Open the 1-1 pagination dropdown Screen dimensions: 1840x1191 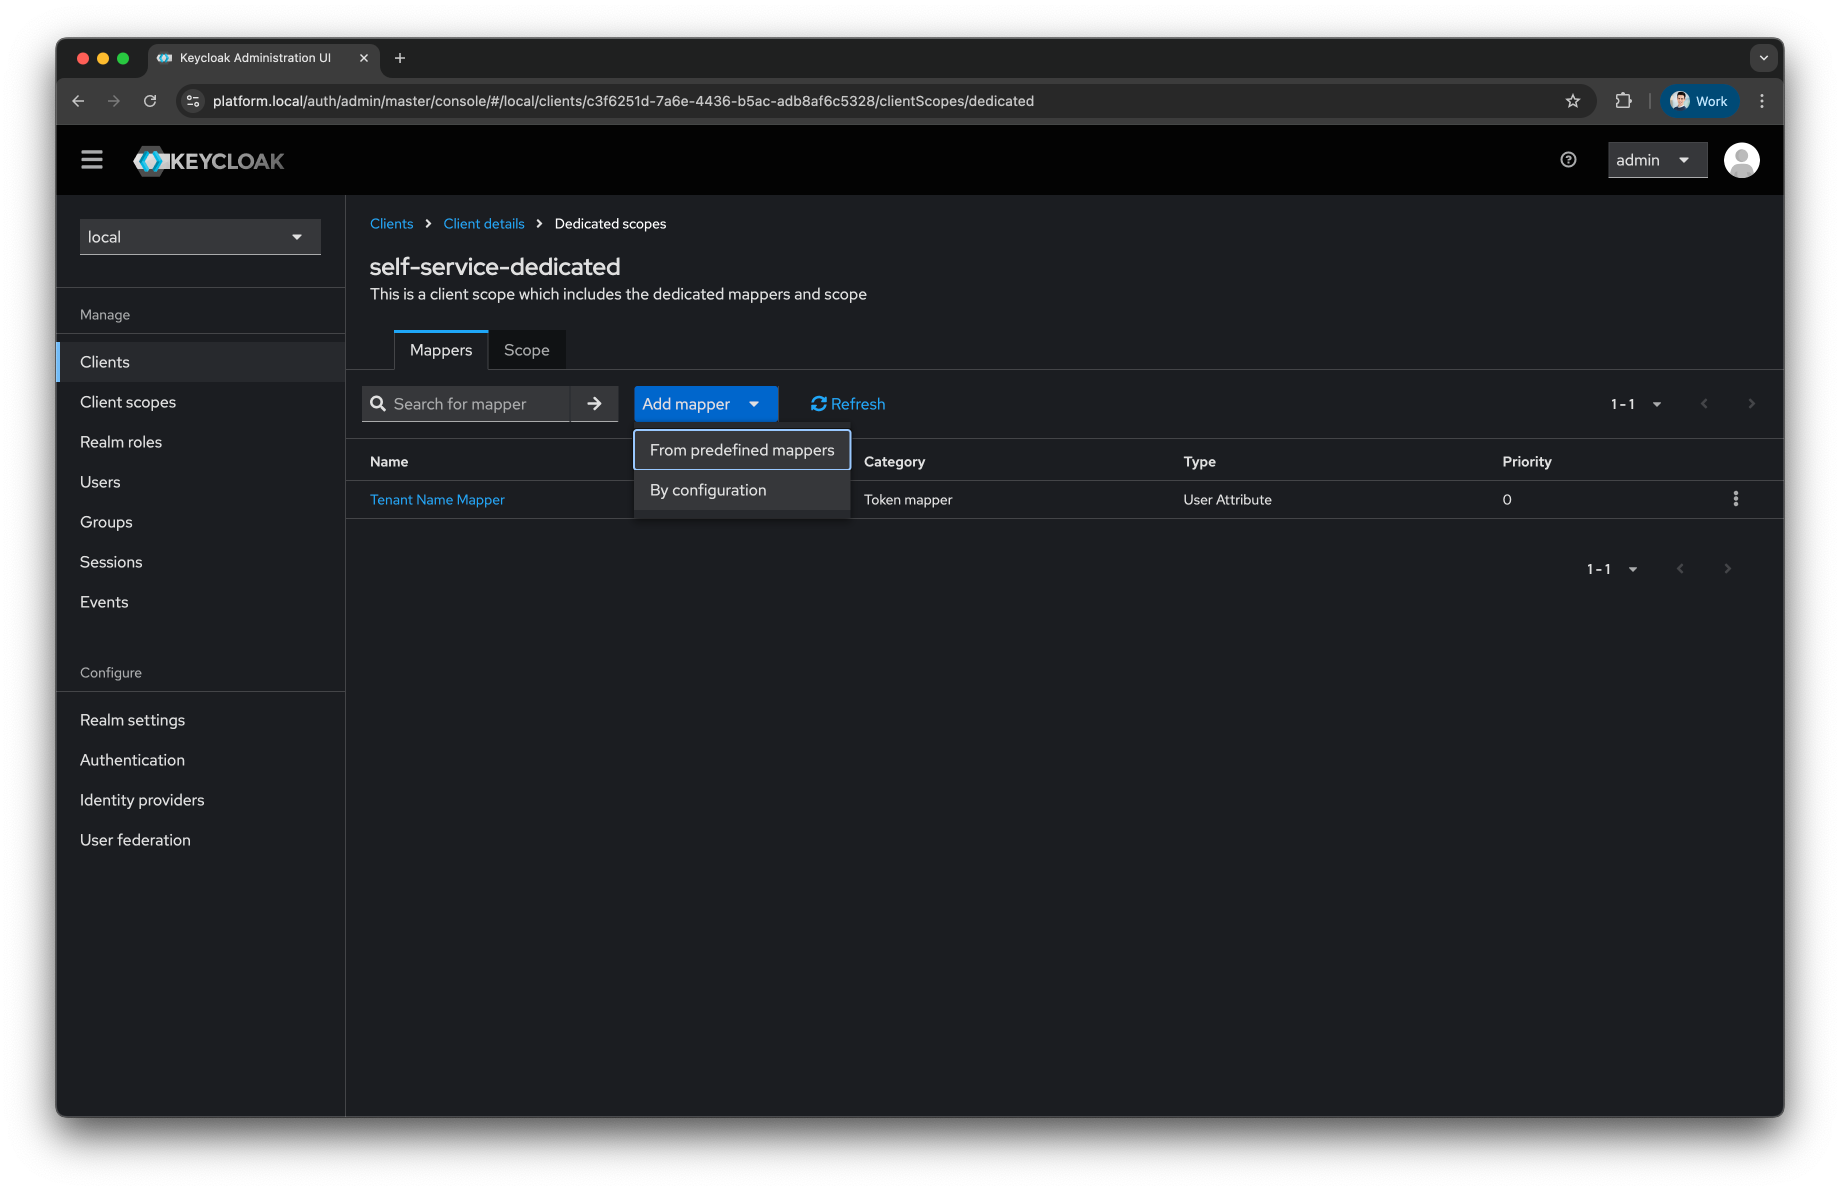pos(1634,403)
